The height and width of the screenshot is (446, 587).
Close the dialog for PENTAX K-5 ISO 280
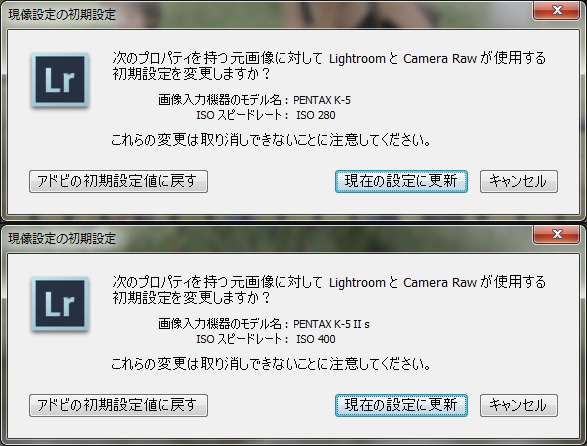(x=557, y=10)
